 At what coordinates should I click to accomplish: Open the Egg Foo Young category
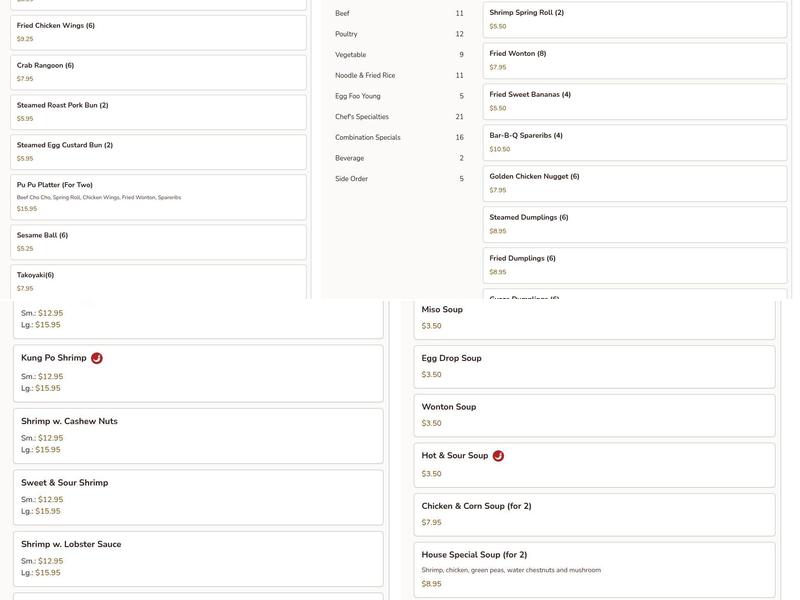coord(398,96)
